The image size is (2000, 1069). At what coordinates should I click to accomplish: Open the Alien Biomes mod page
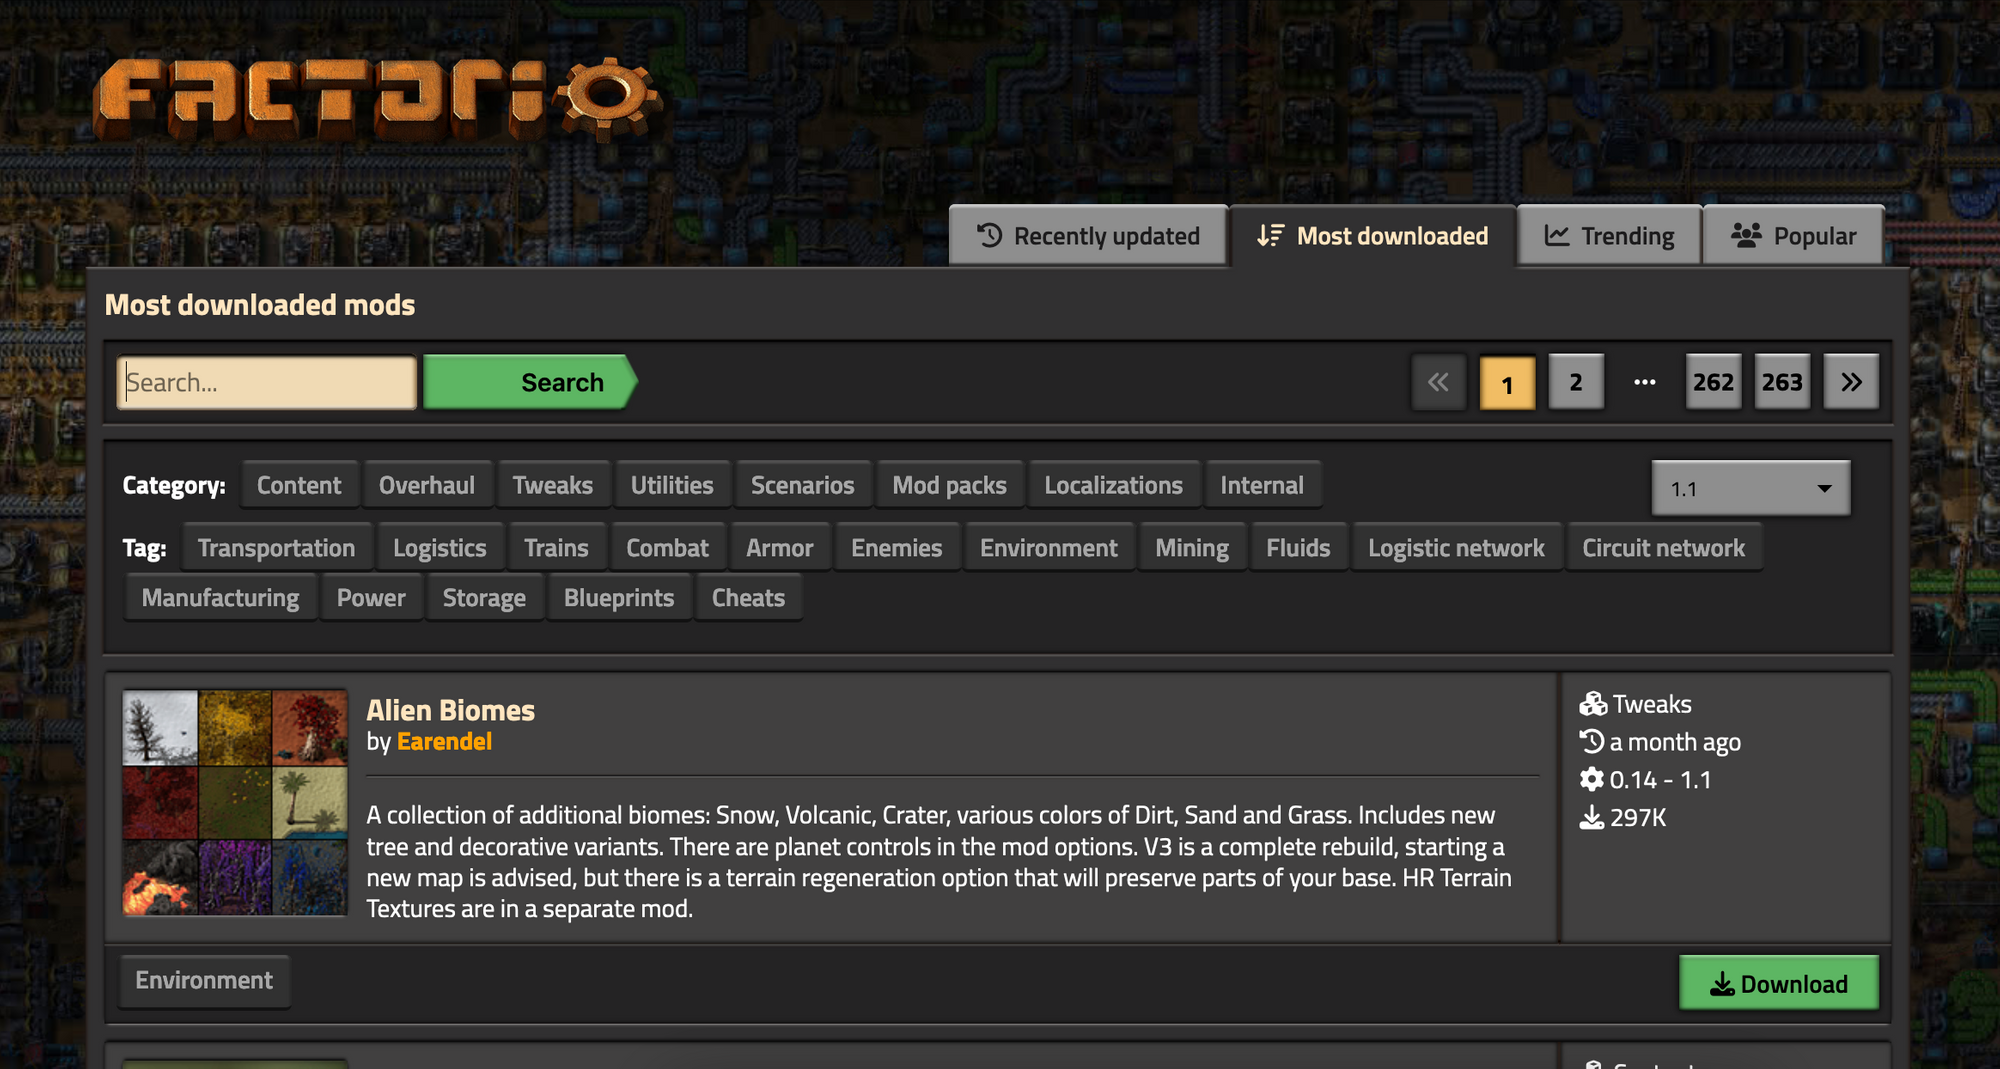[451, 710]
